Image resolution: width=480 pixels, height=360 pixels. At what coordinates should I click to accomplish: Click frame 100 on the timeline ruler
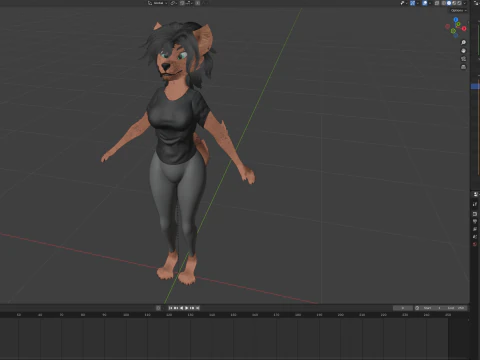pos(126,315)
